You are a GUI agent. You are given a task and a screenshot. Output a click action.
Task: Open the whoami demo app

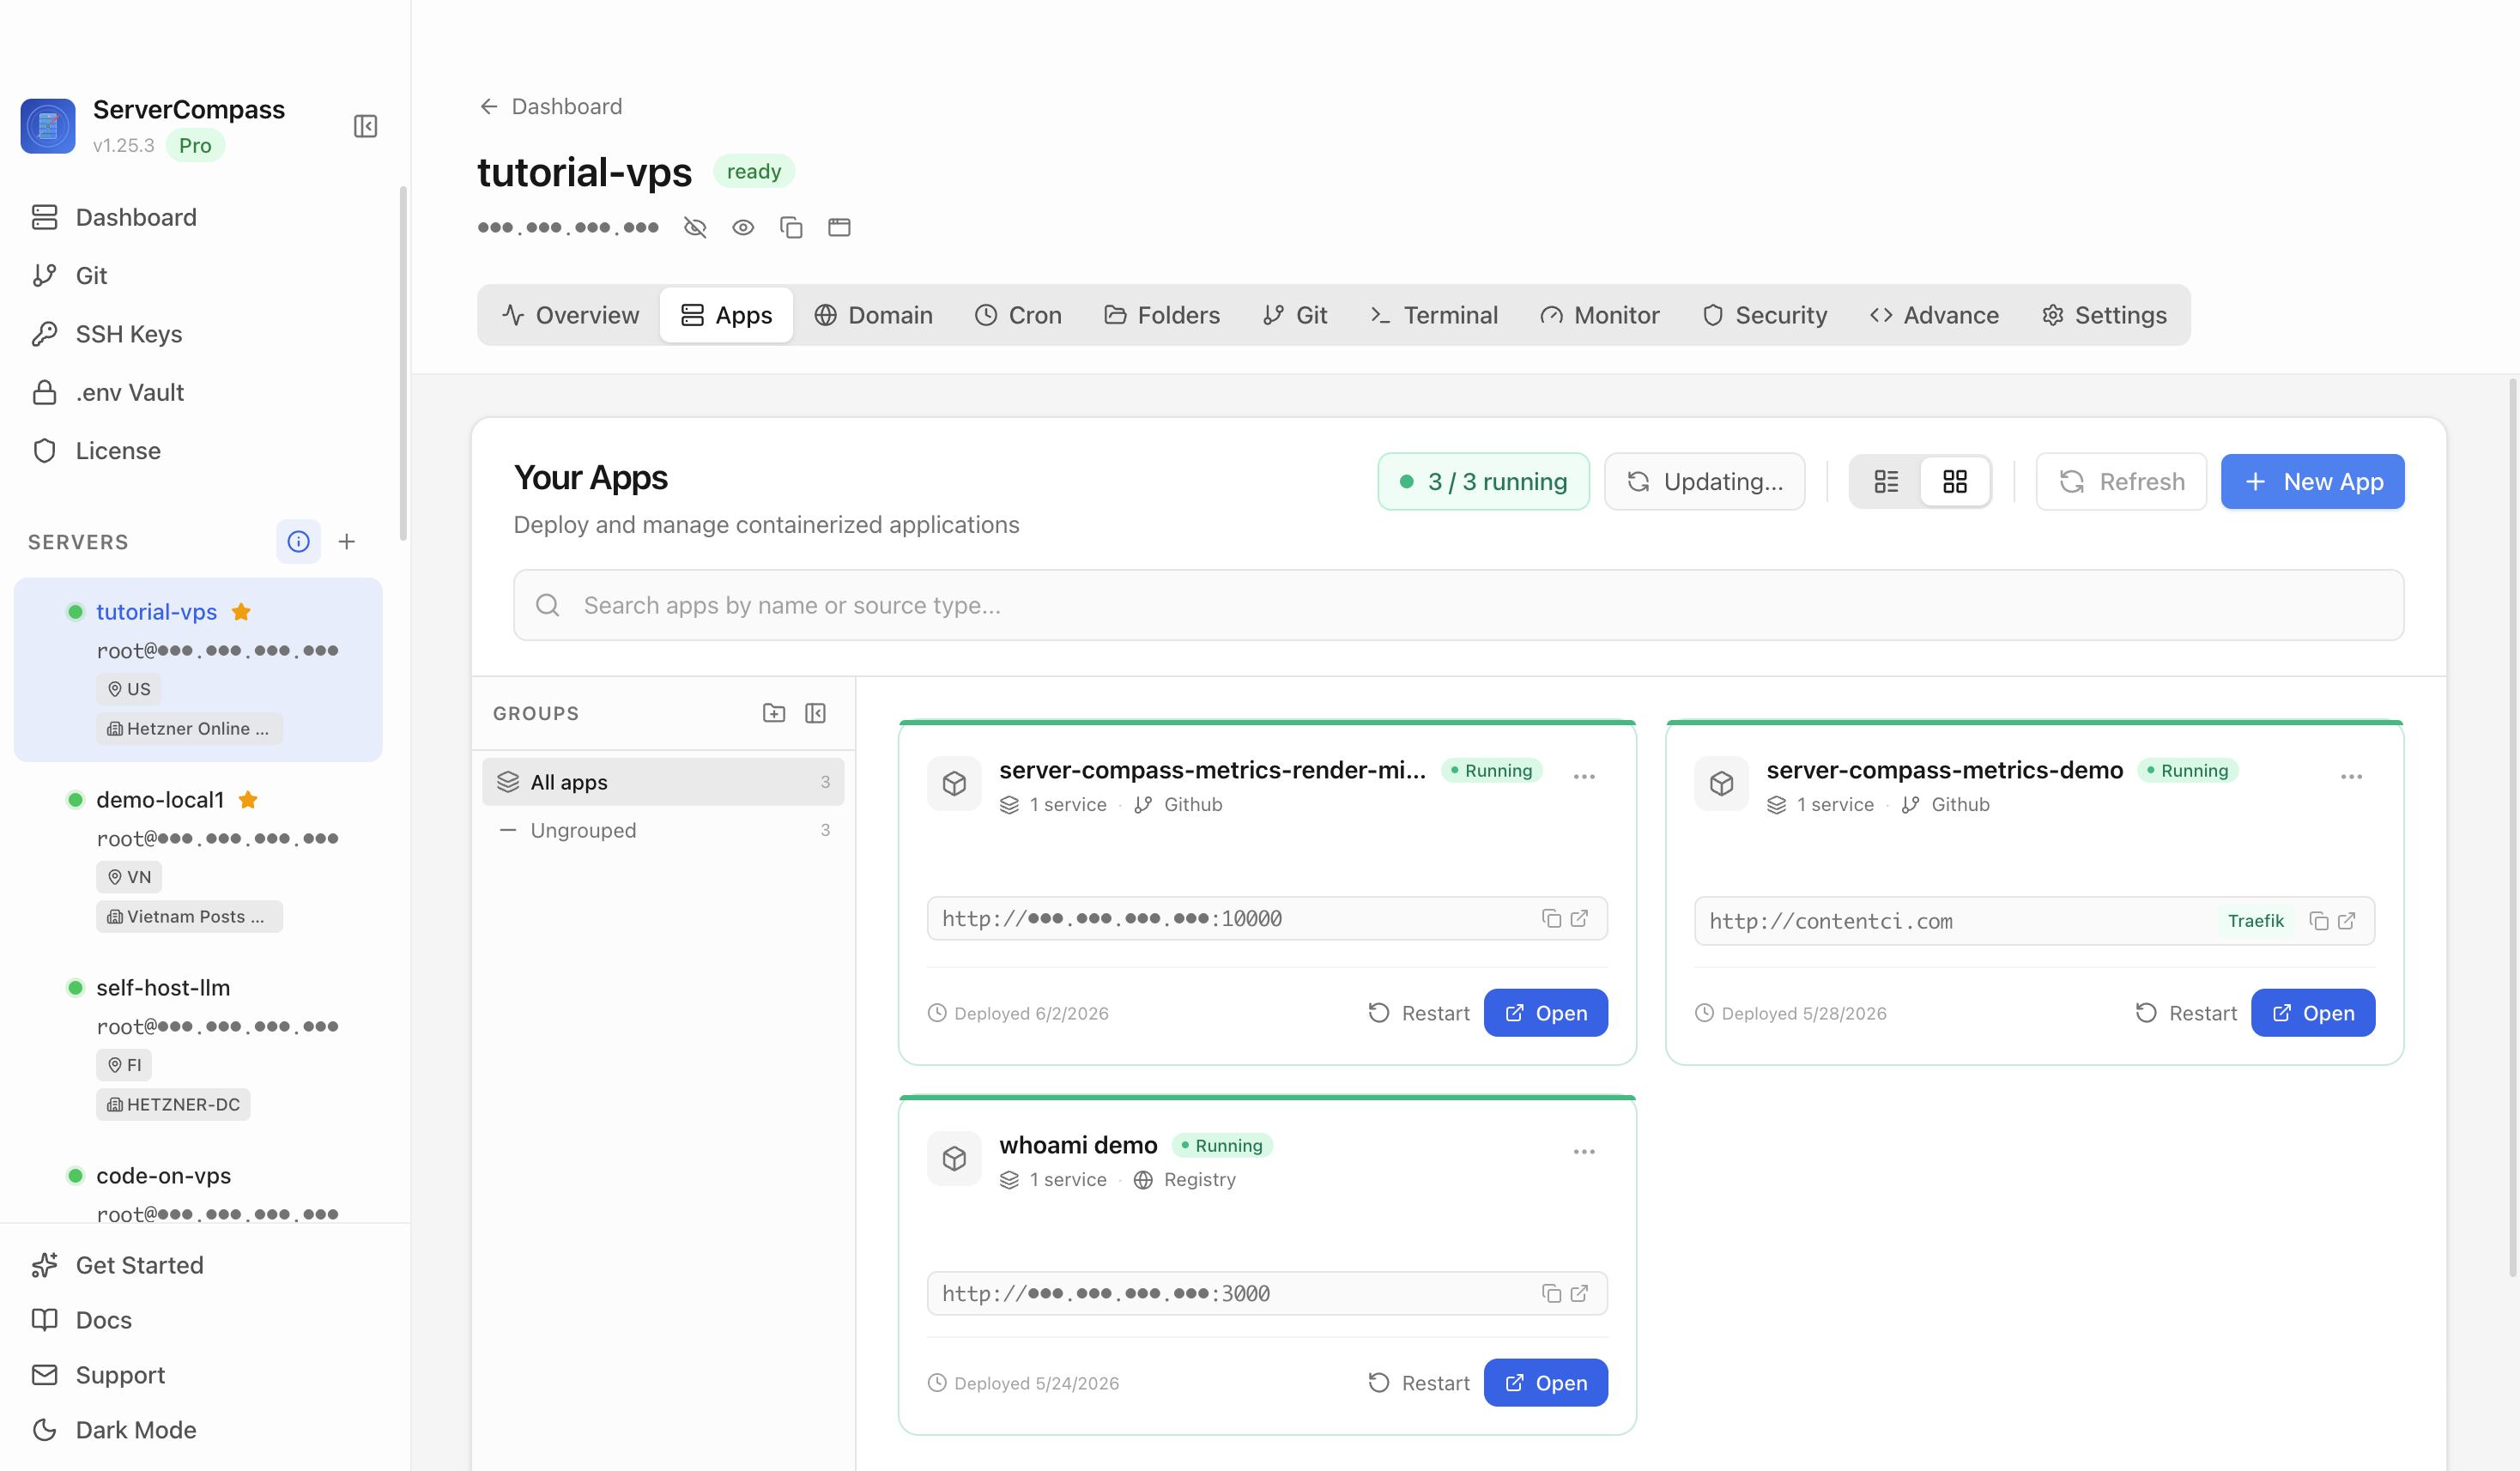click(x=1545, y=1383)
